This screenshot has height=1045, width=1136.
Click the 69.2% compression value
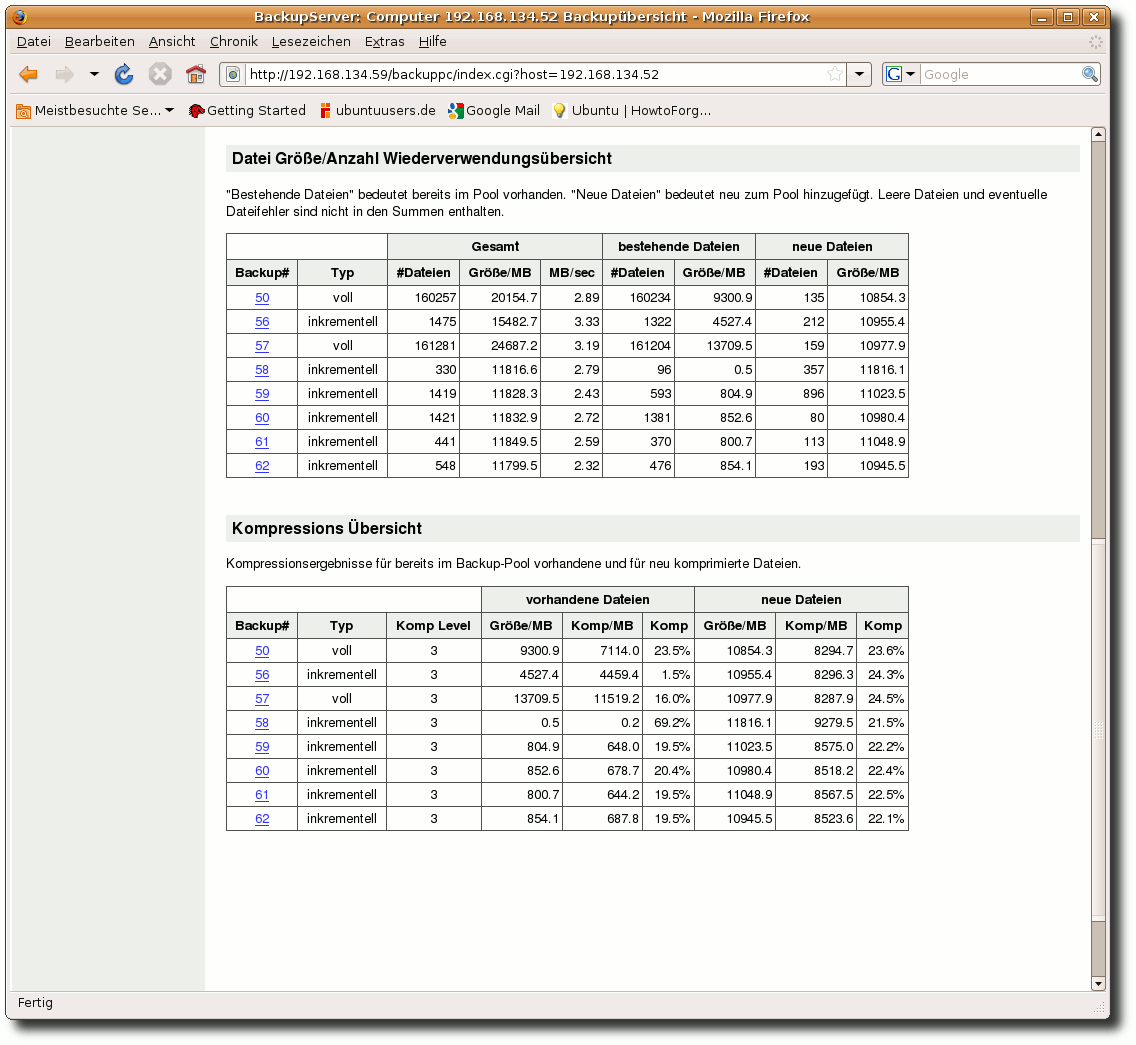(668, 723)
